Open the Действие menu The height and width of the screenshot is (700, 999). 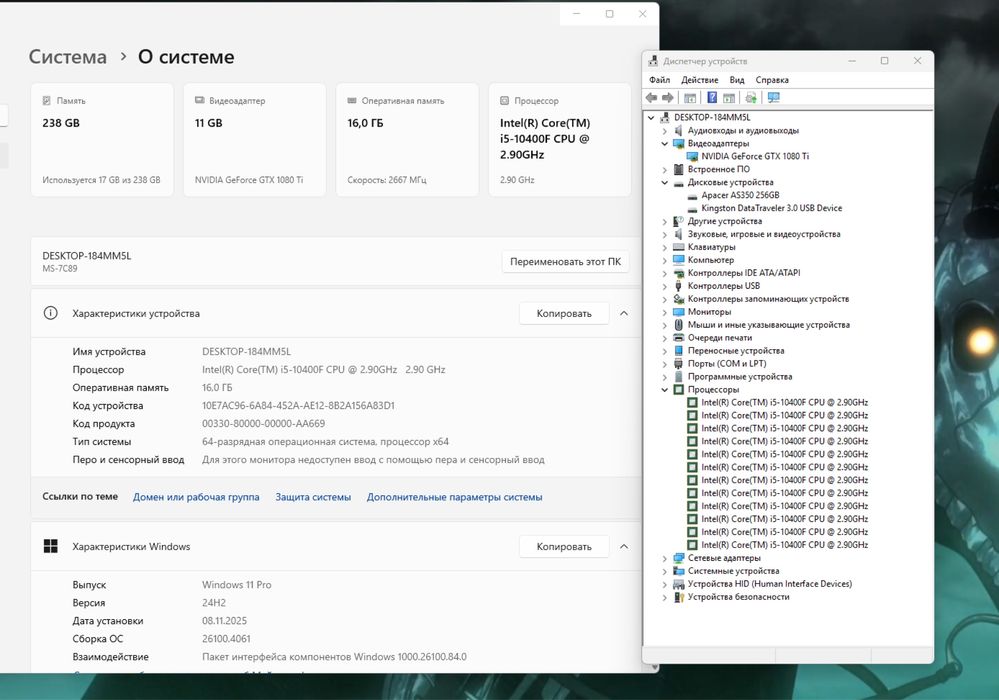click(x=700, y=80)
